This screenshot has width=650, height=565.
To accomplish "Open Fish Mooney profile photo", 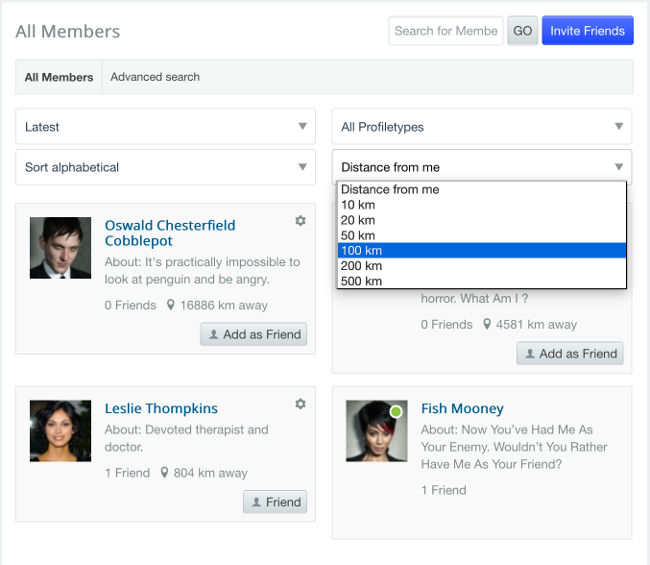I will [377, 431].
